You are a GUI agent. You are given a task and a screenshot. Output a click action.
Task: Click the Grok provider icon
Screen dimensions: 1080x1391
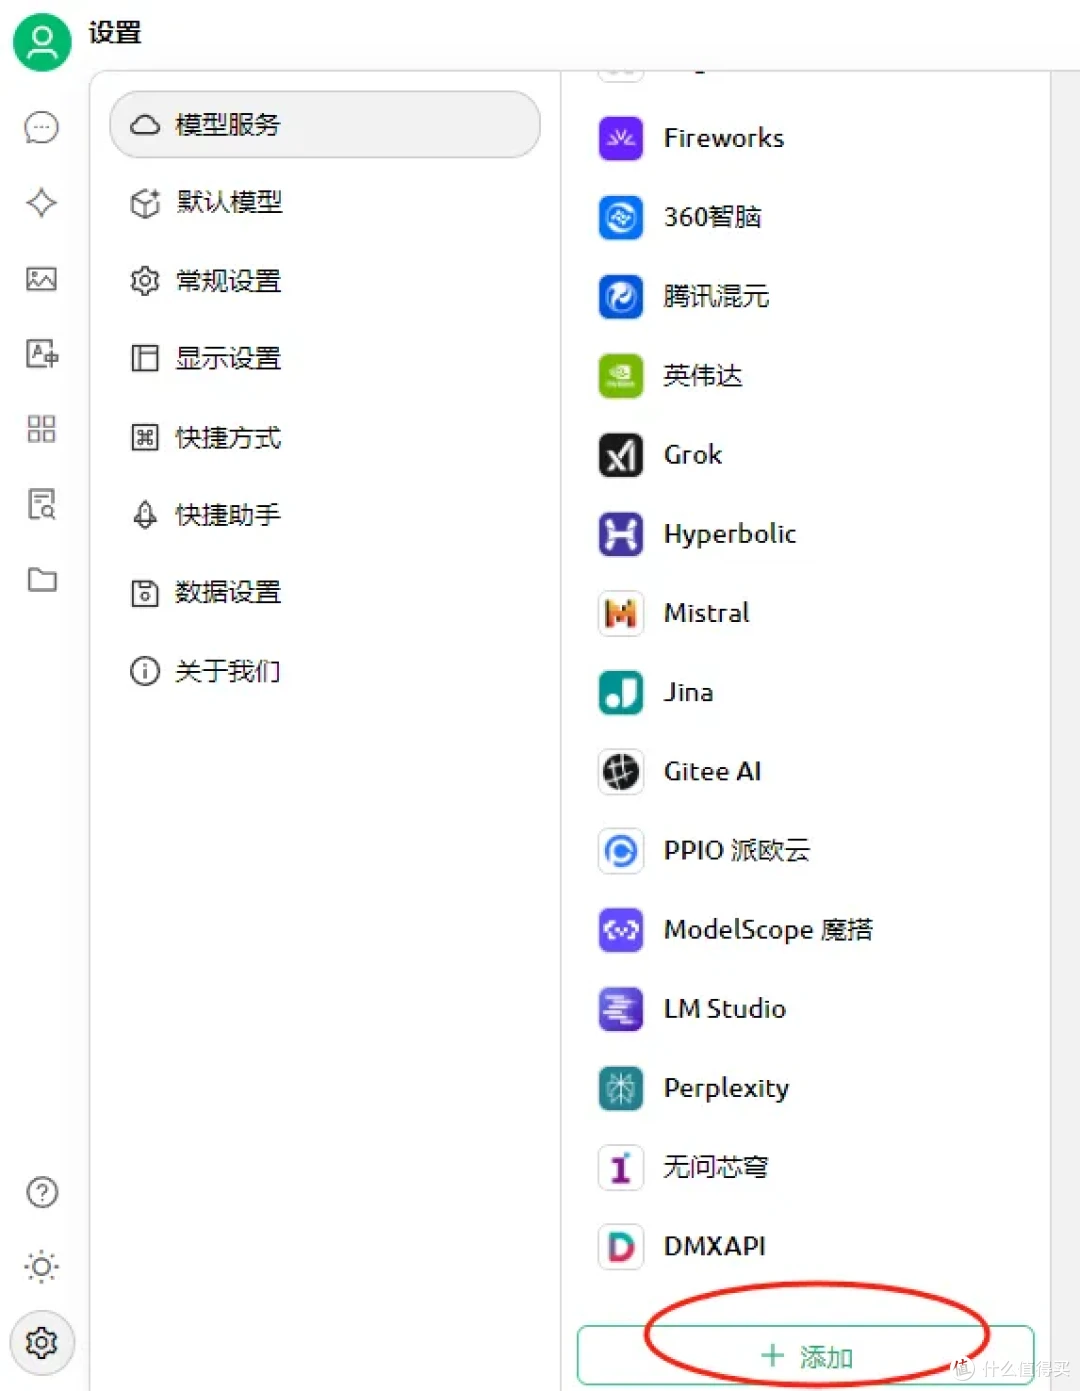621,454
